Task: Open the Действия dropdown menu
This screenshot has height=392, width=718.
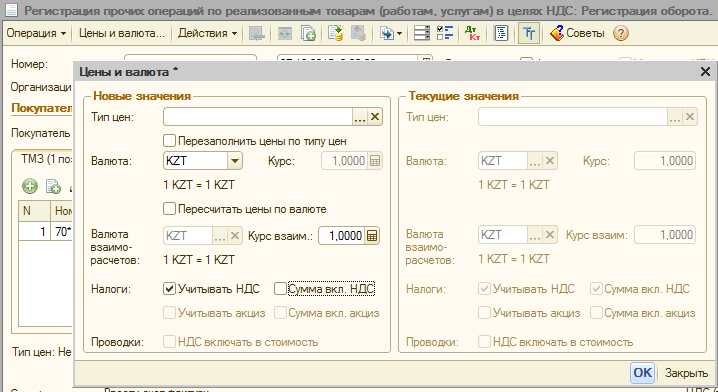Action: tap(207, 33)
